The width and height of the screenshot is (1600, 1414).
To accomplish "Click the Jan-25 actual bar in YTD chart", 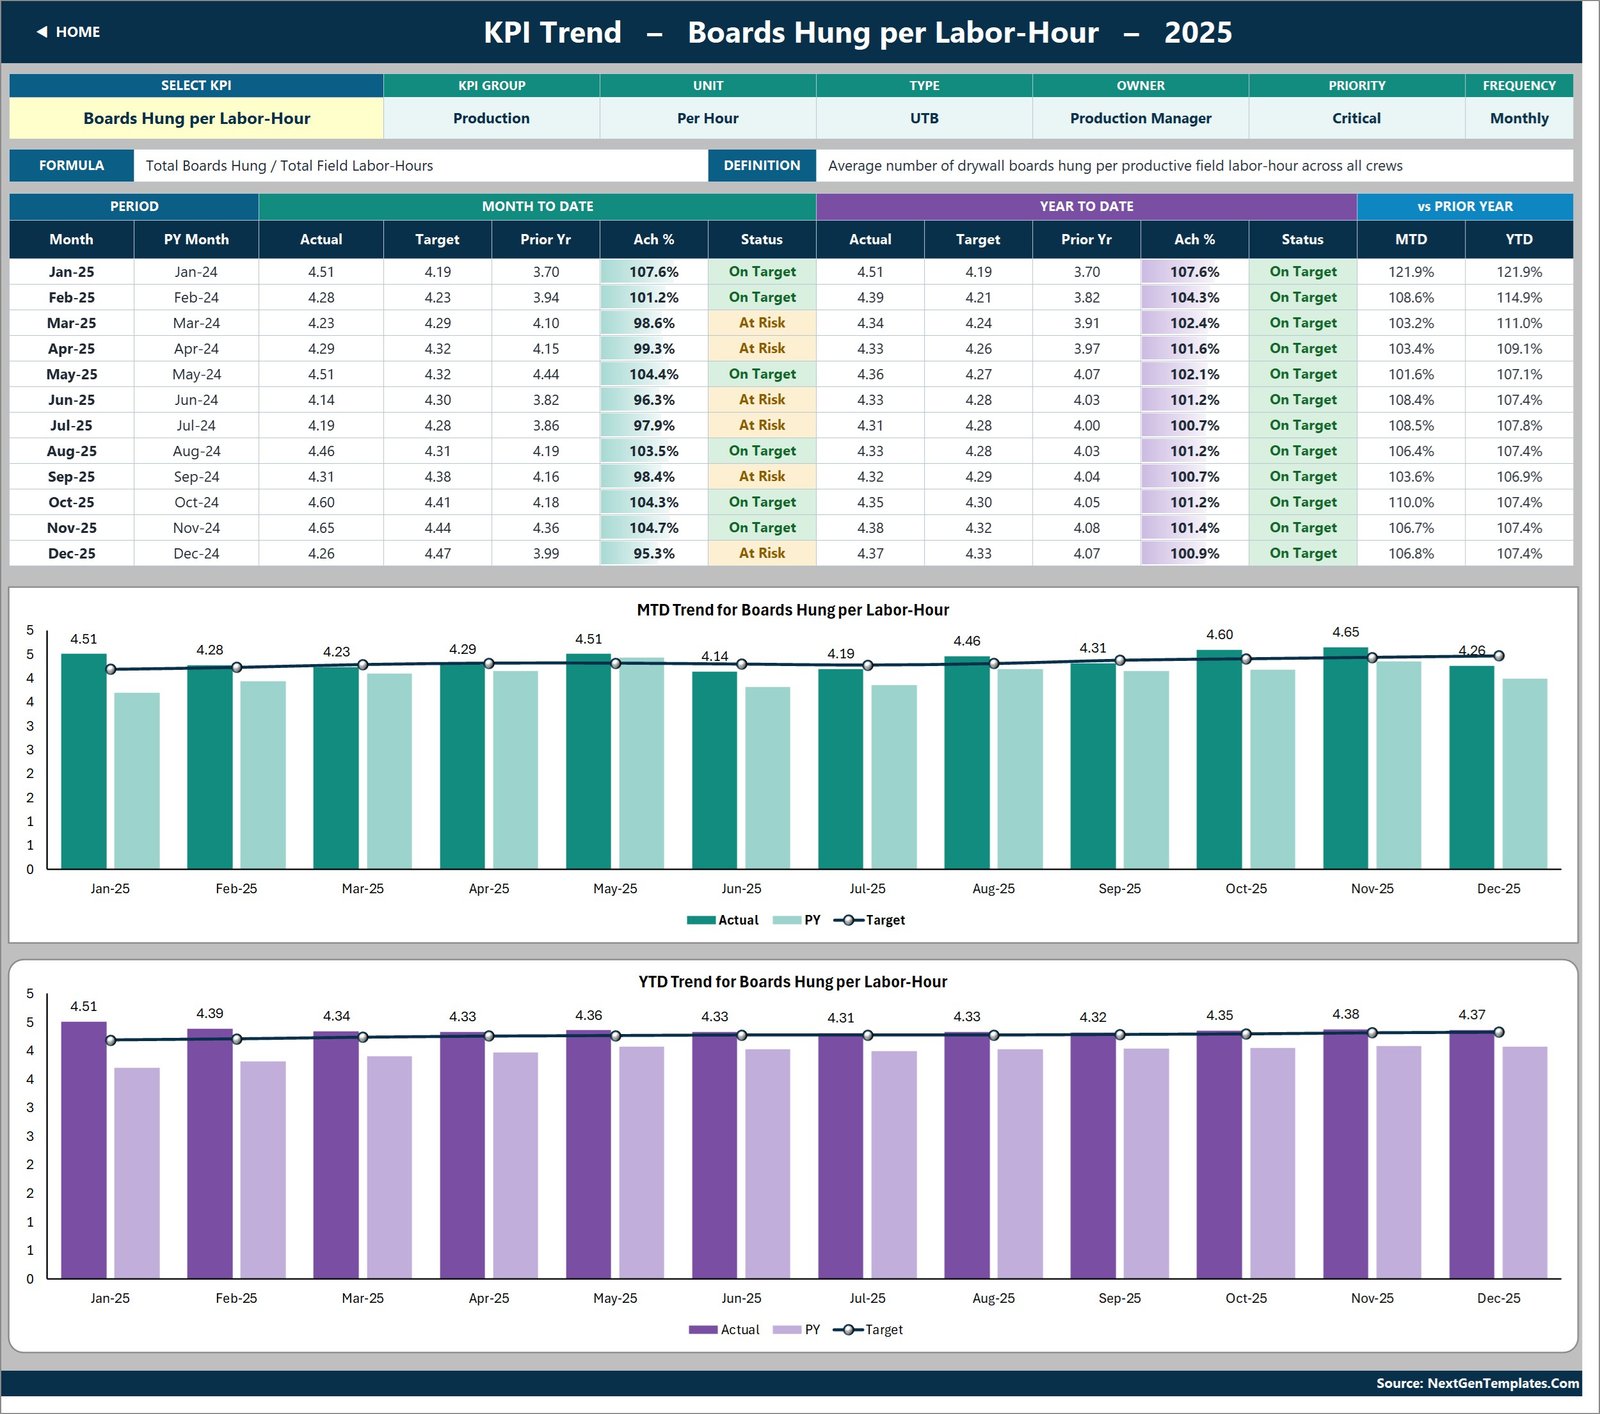I will [84, 1150].
